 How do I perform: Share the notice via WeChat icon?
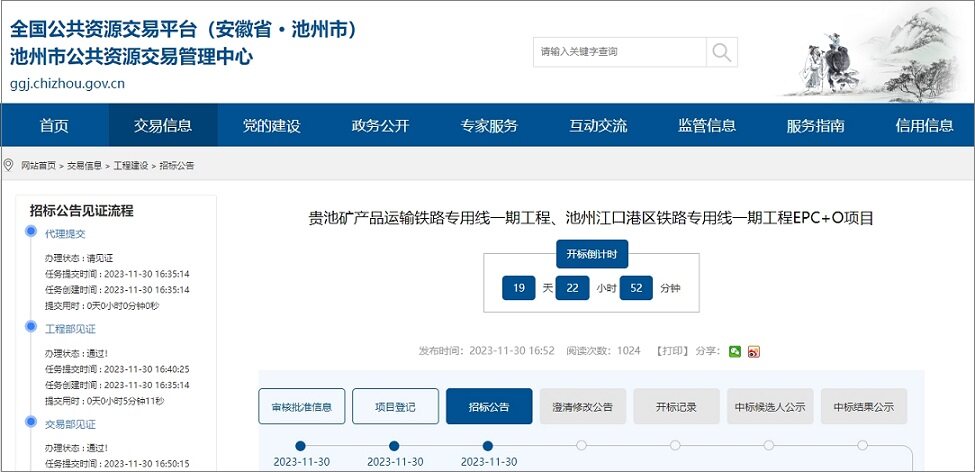click(735, 351)
